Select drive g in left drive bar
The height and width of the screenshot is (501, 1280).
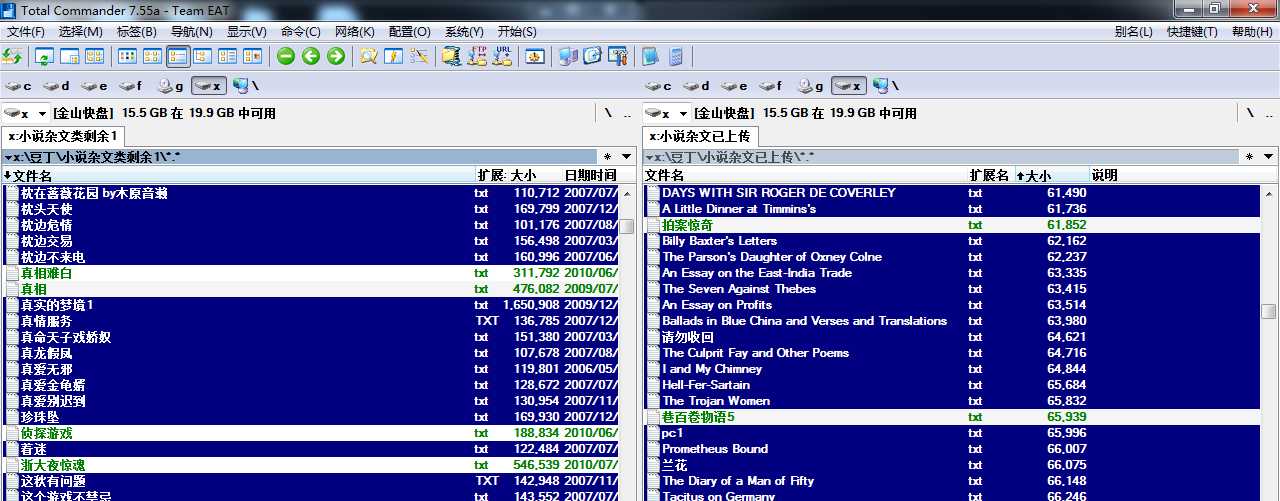(x=170, y=86)
